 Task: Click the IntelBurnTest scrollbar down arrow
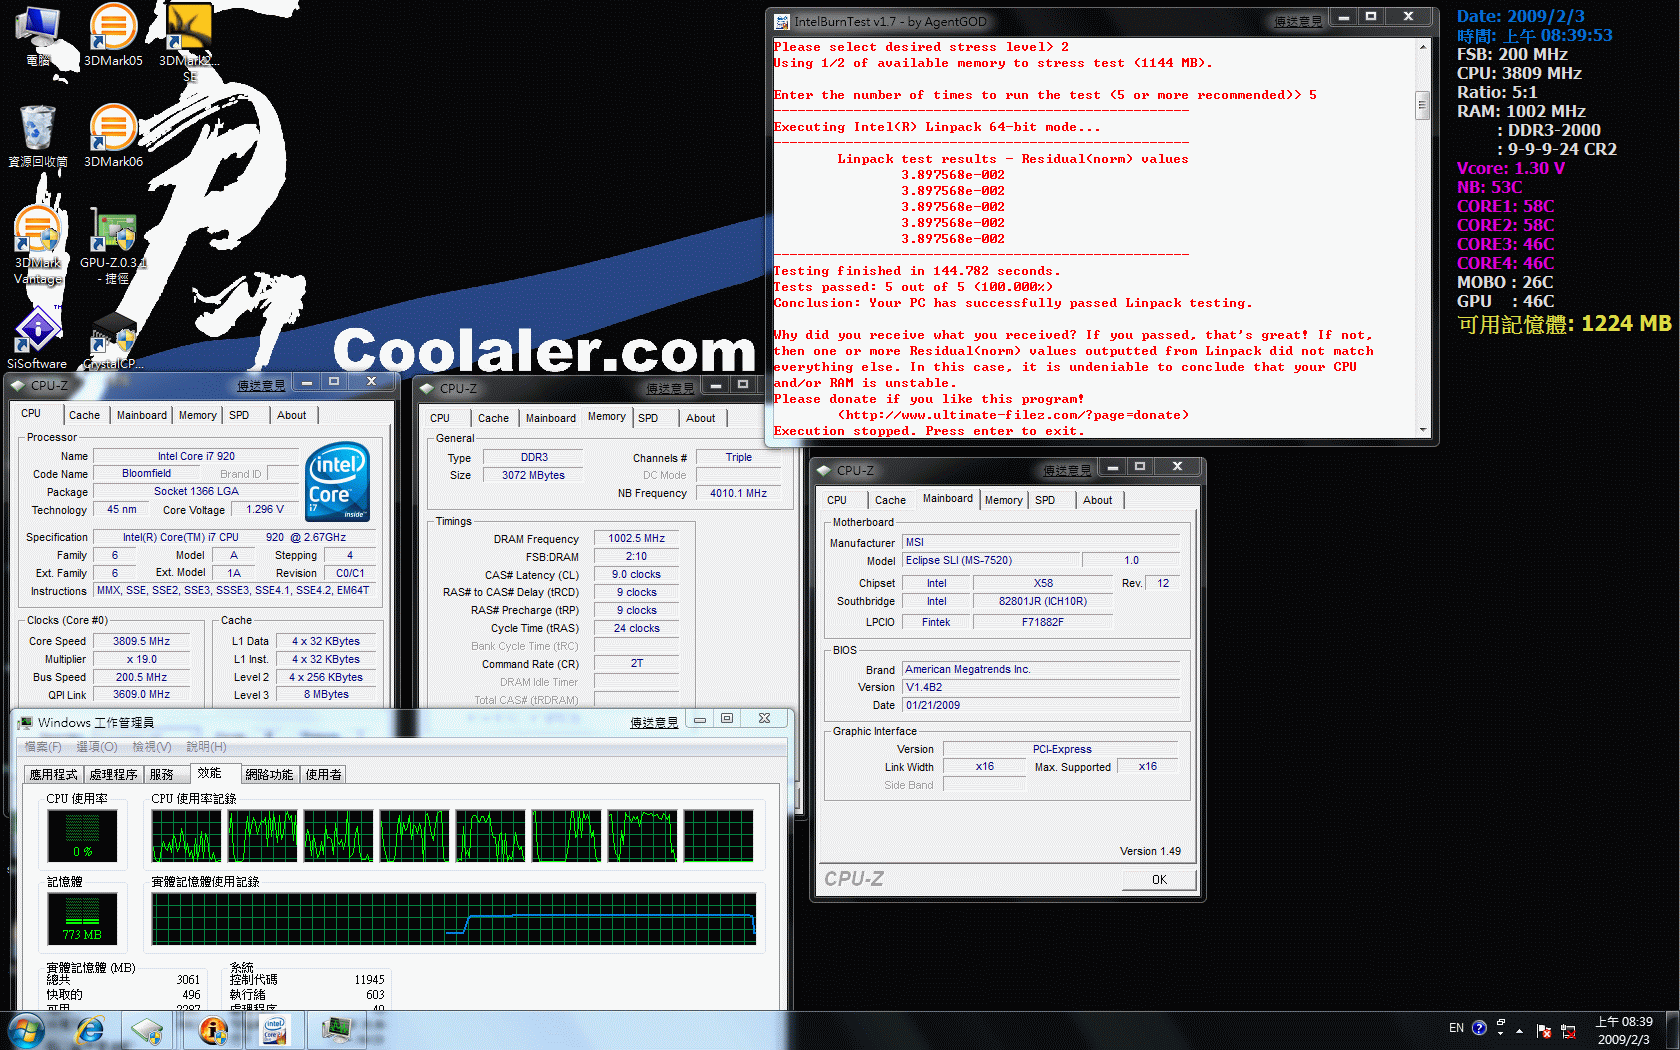click(x=1422, y=430)
